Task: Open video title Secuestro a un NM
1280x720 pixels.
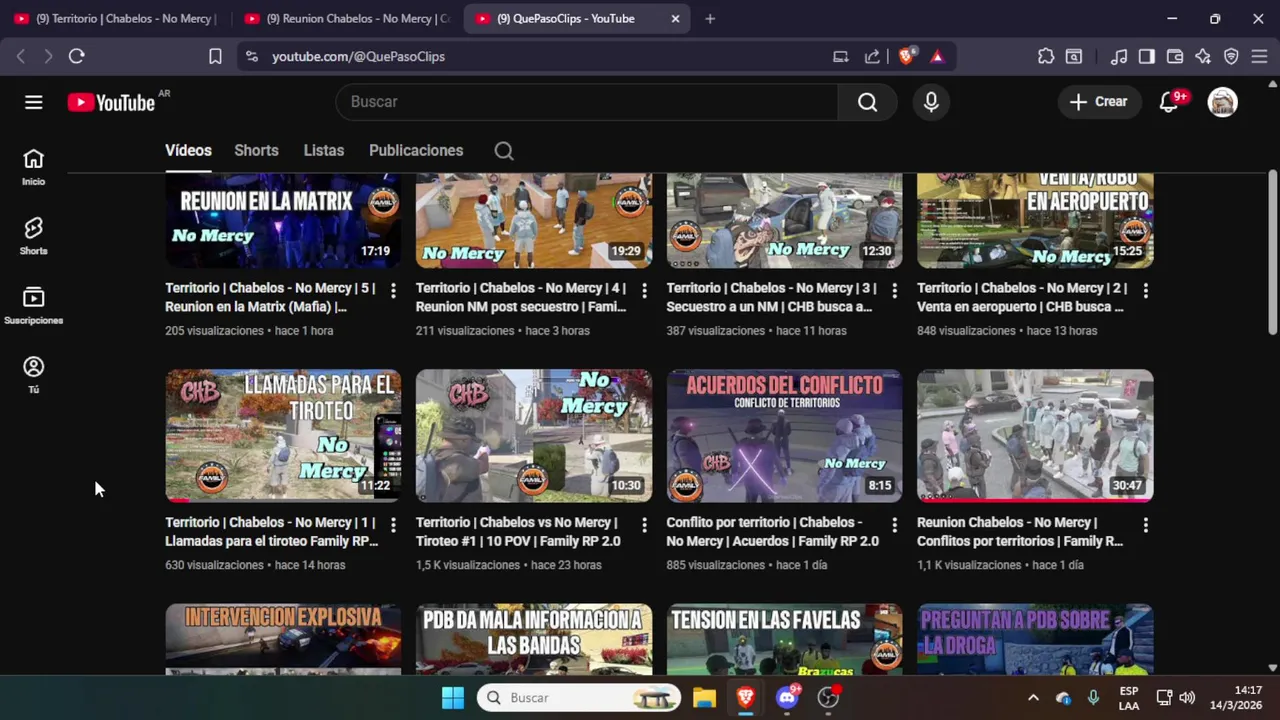Action: tap(772, 297)
